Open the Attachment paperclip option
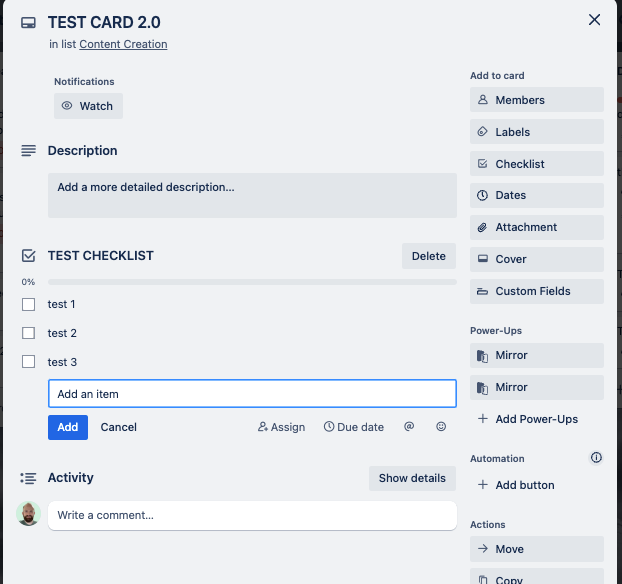 click(x=537, y=227)
